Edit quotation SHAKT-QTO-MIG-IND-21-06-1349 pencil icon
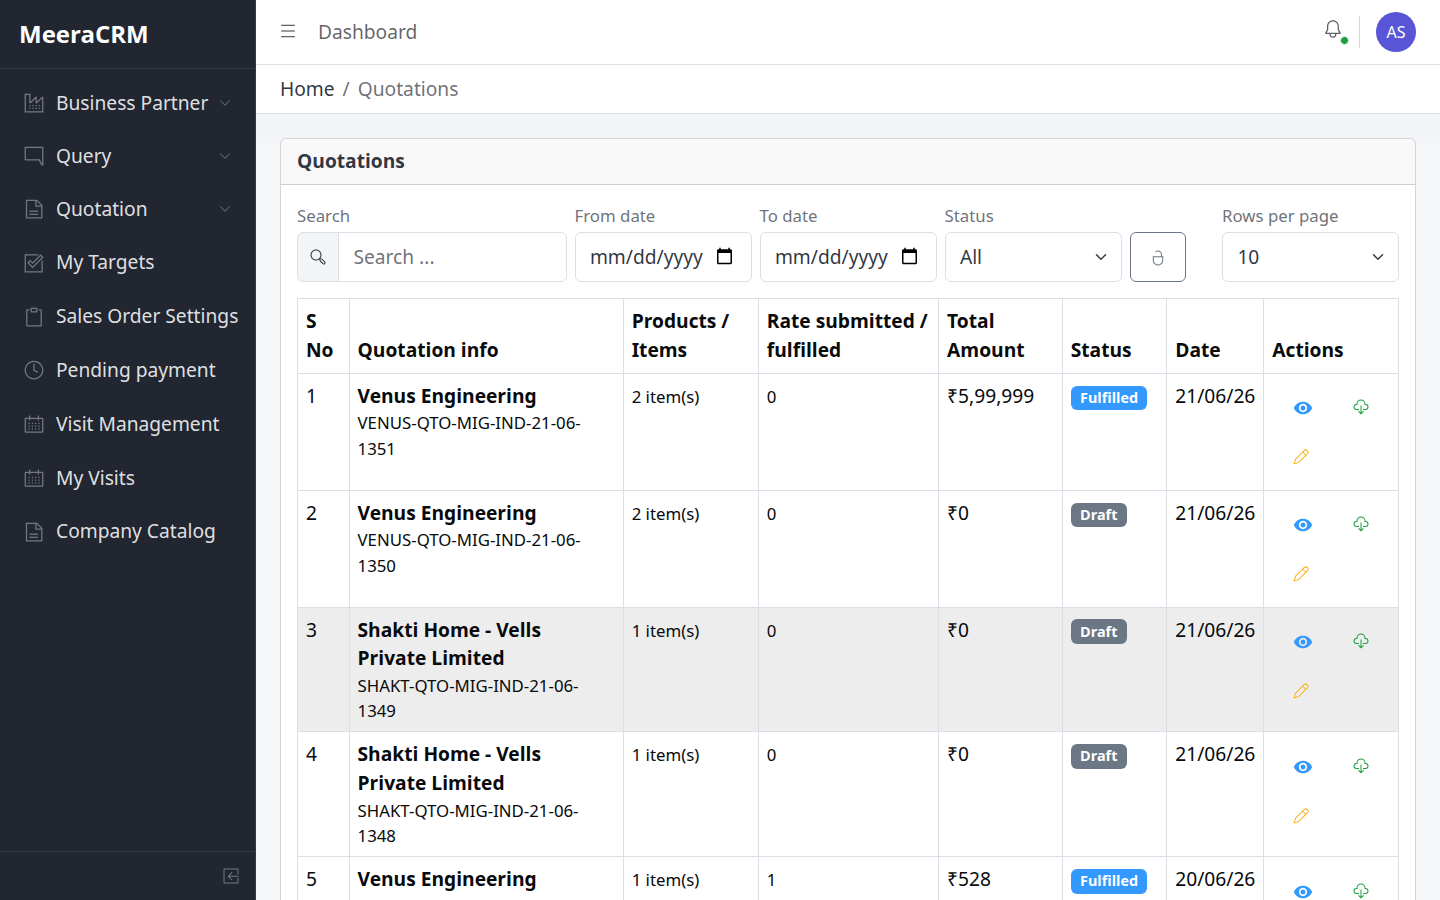Viewport: 1440px width, 900px height. point(1301,691)
